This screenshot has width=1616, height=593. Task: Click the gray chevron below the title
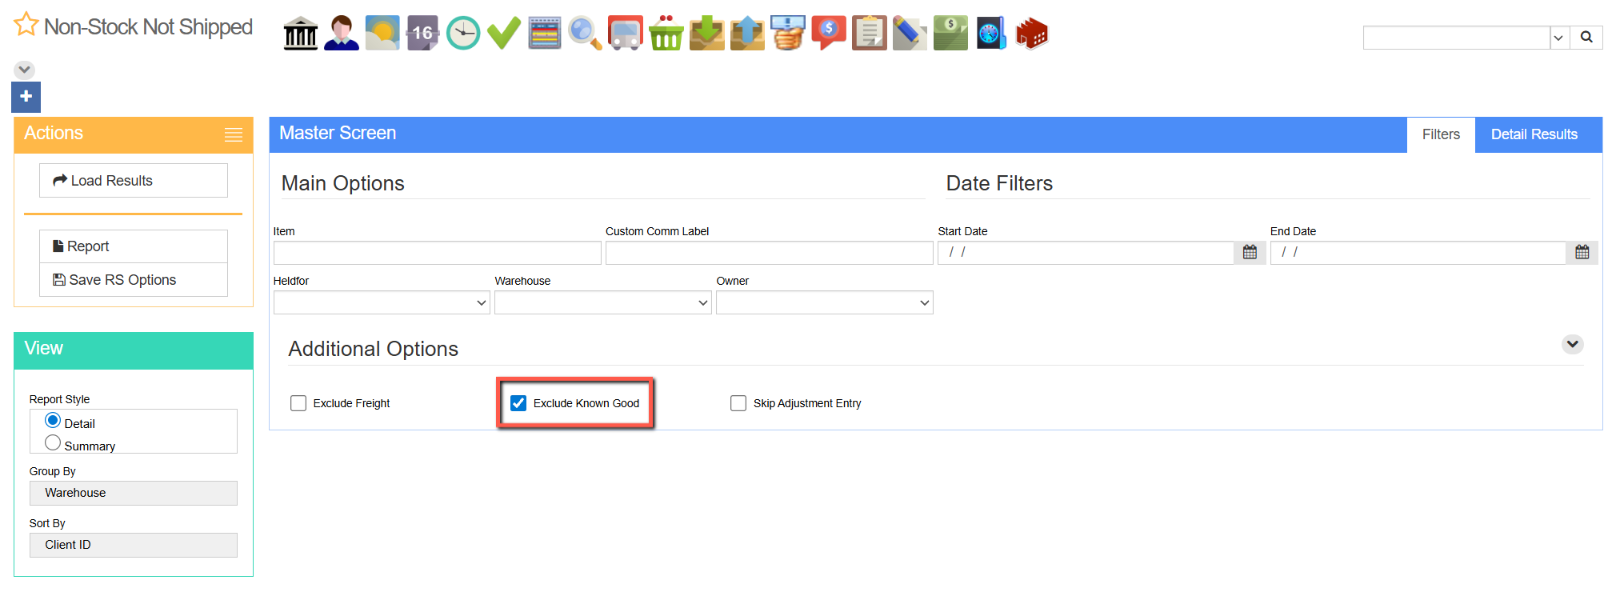pos(25,70)
